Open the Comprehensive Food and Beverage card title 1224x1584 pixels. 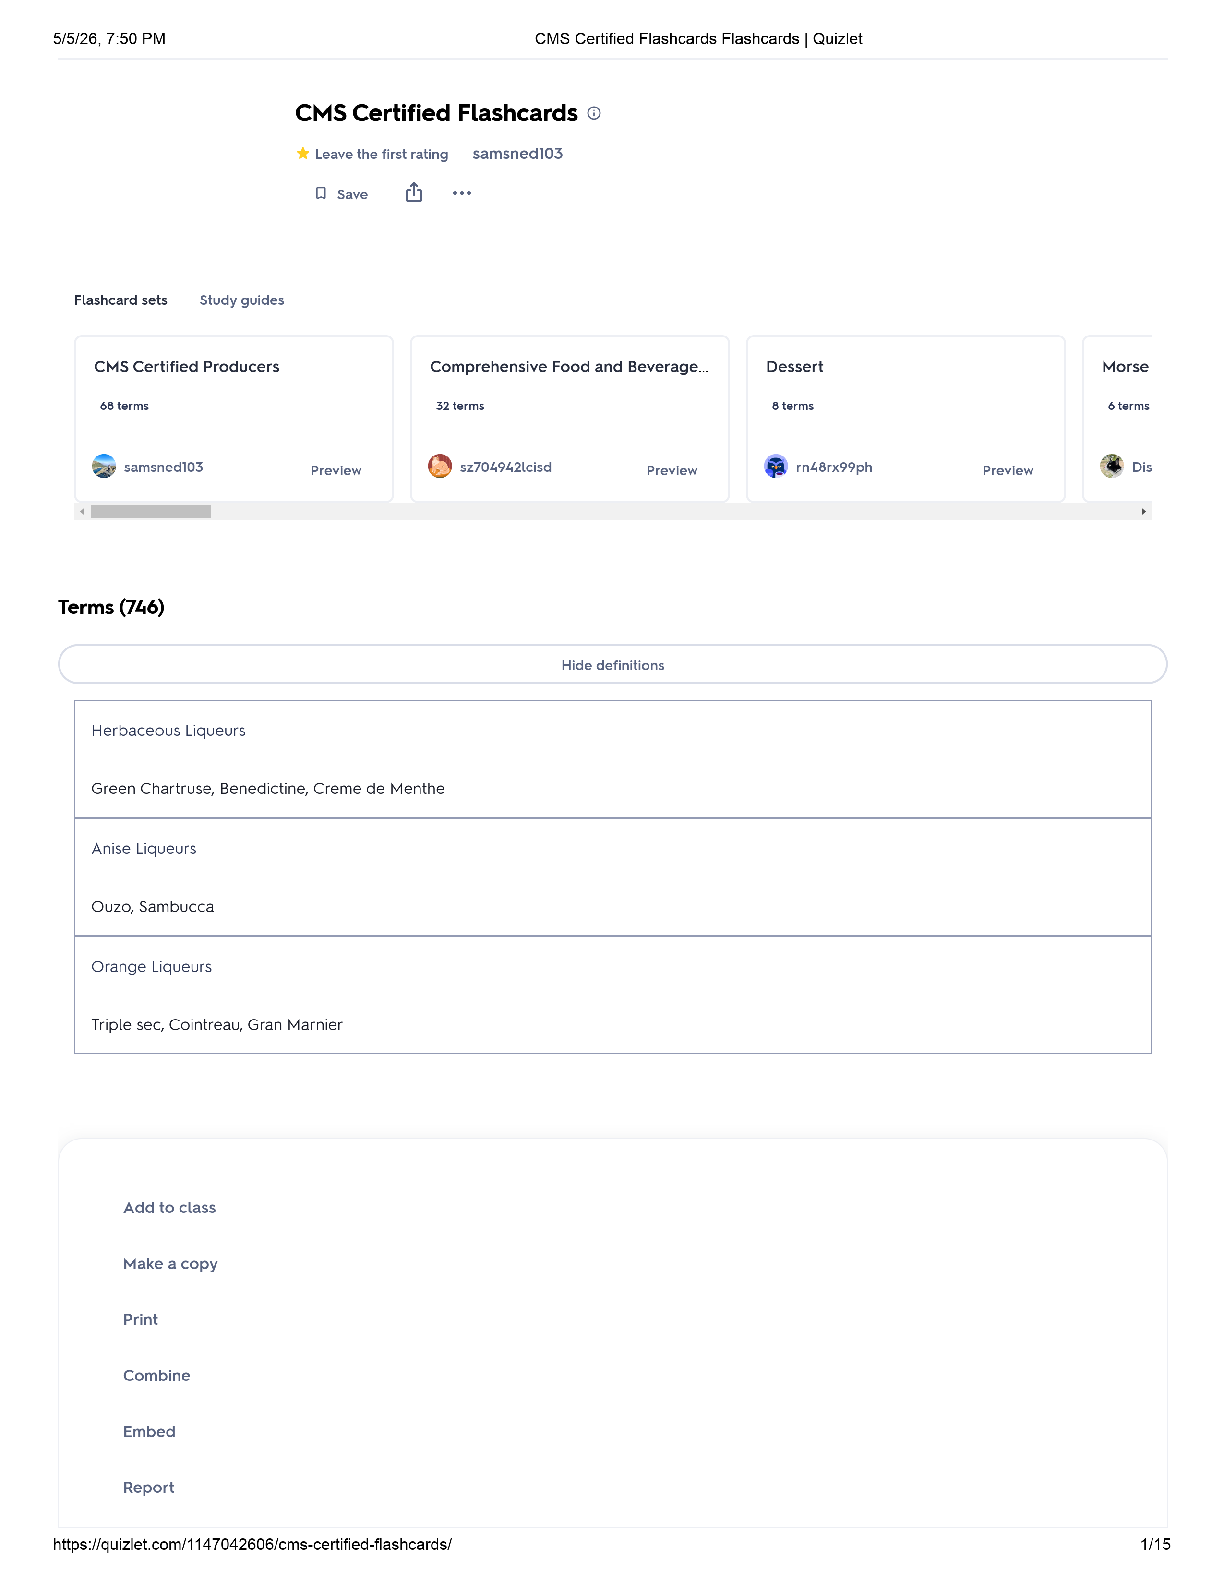tap(569, 367)
